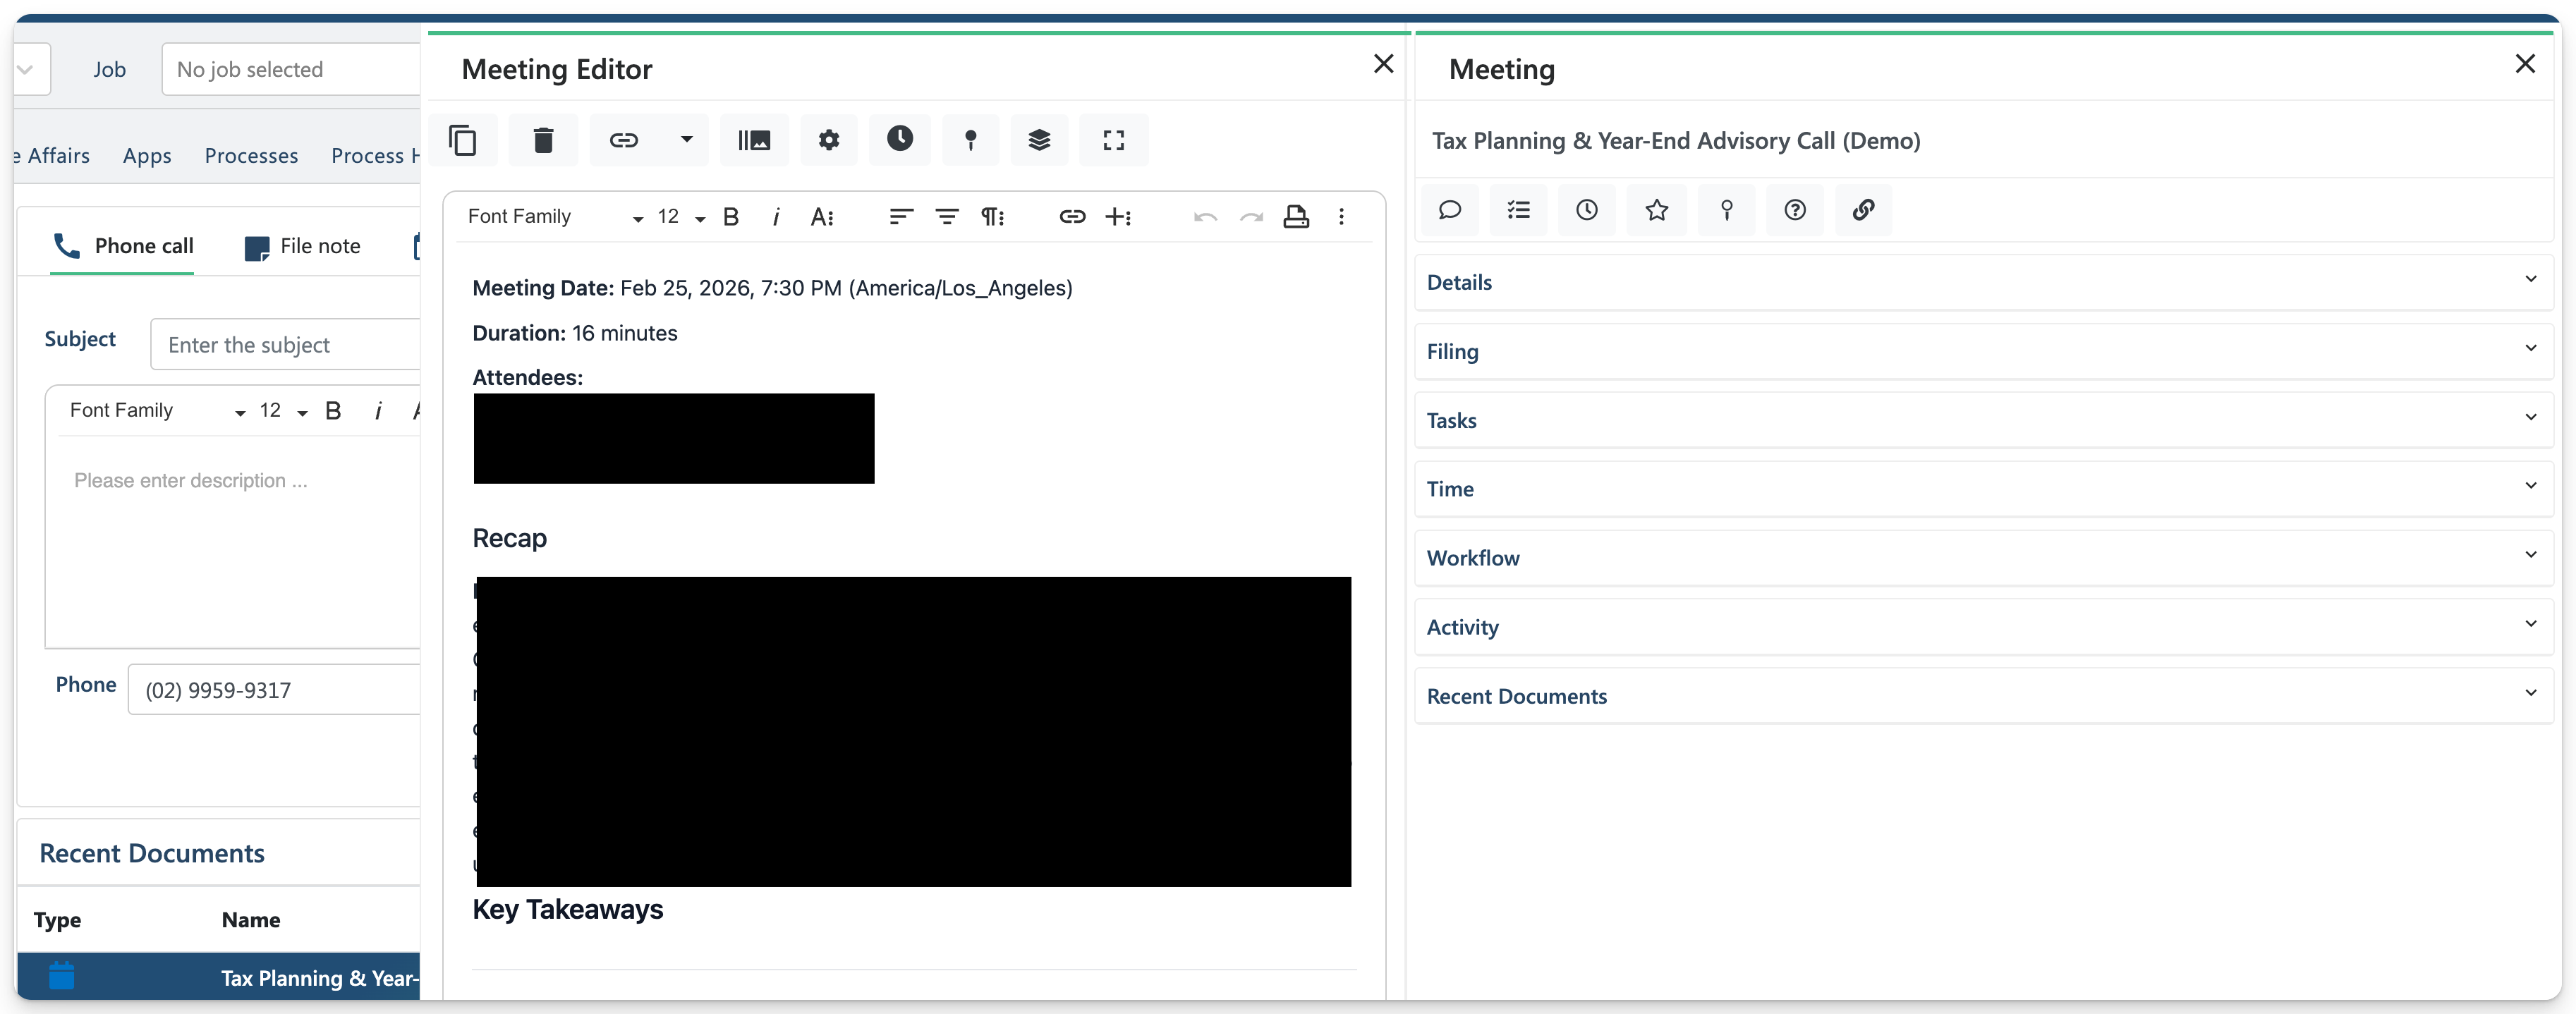This screenshot has width=2576, height=1014.
Task: Click the fullscreen expand icon in Meeting Editor
Action: tap(1113, 140)
